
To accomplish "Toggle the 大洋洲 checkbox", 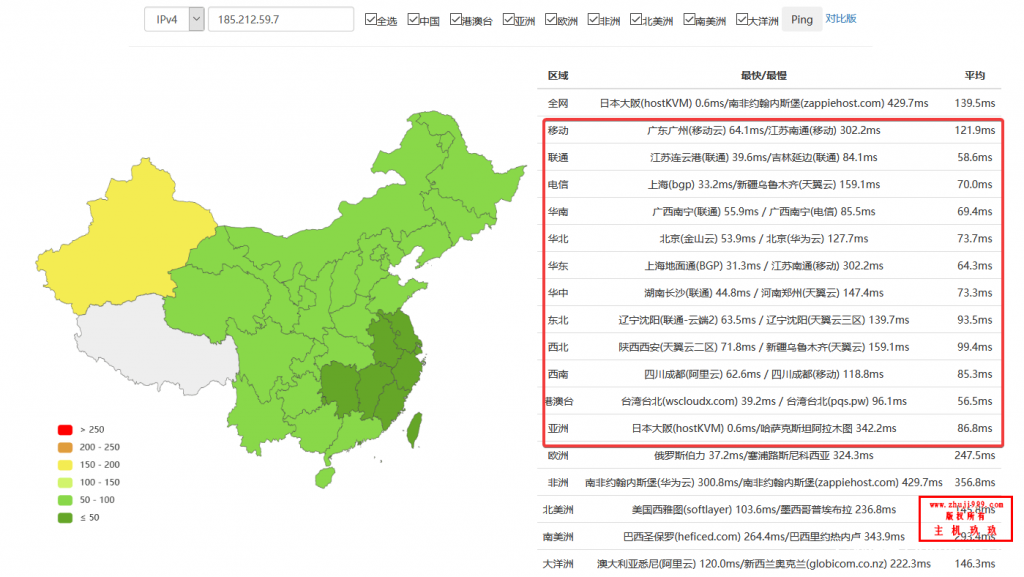I will tap(742, 19).
